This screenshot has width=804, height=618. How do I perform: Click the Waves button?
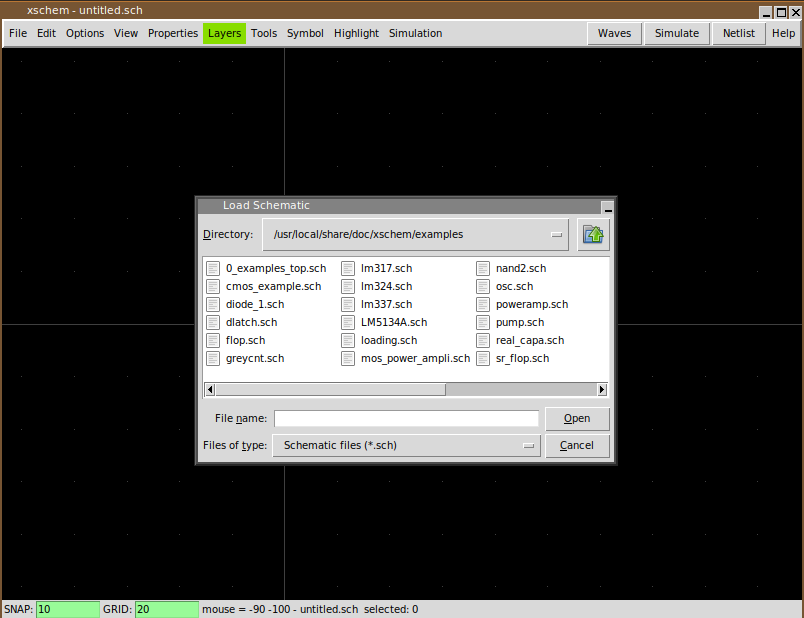[614, 33]
